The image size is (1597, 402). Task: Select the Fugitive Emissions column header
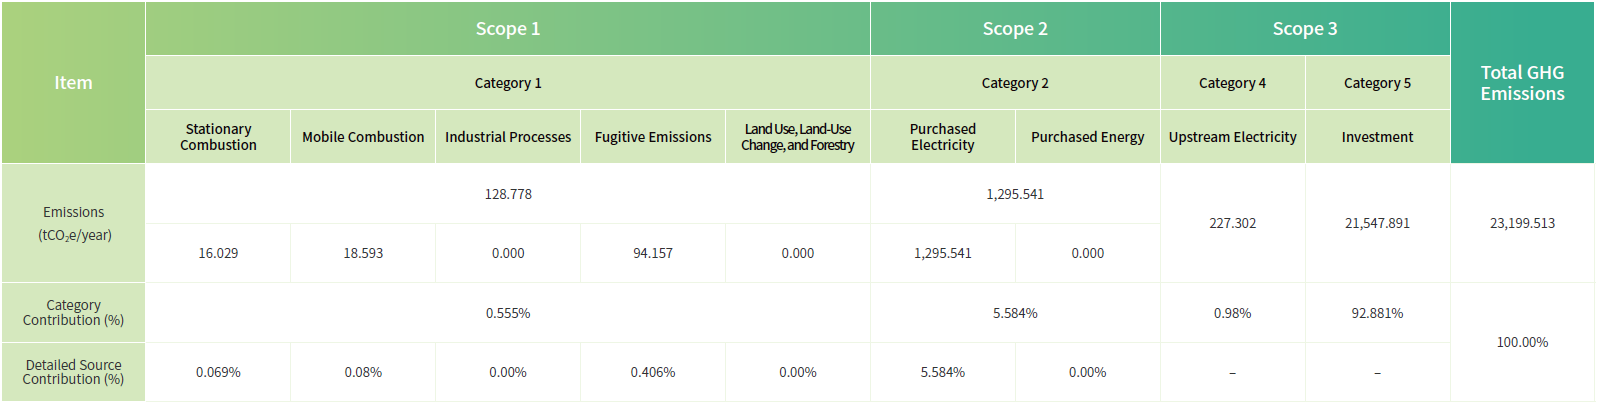653,137
